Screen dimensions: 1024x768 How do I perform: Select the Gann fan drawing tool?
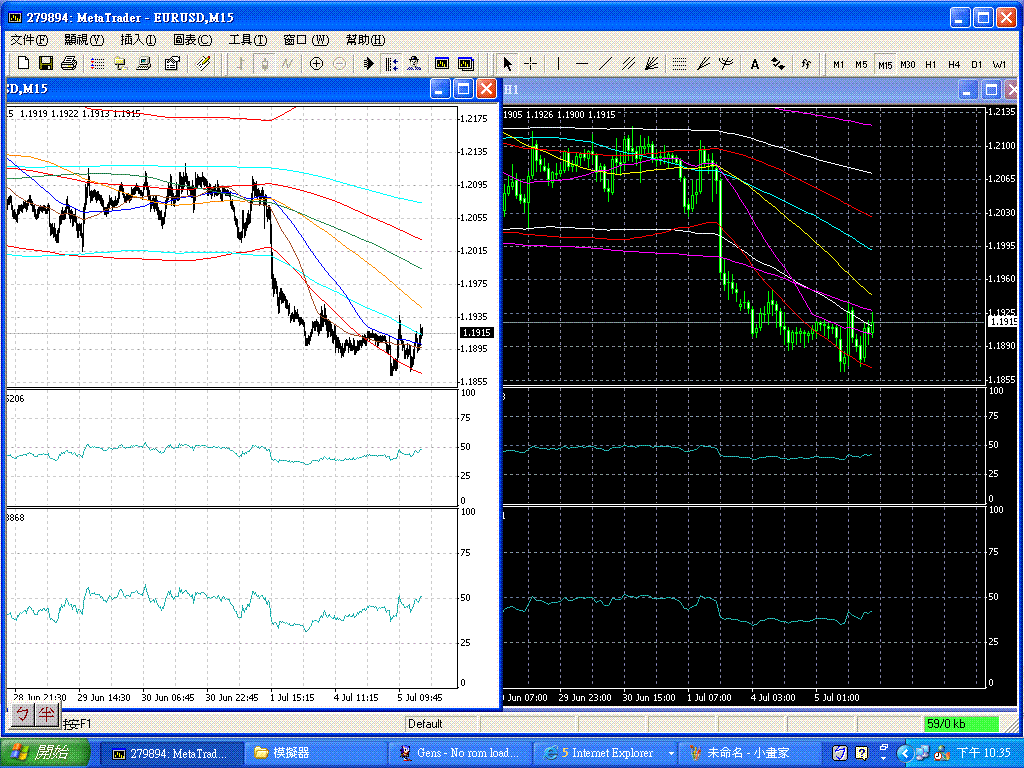(x=651, y=63)
